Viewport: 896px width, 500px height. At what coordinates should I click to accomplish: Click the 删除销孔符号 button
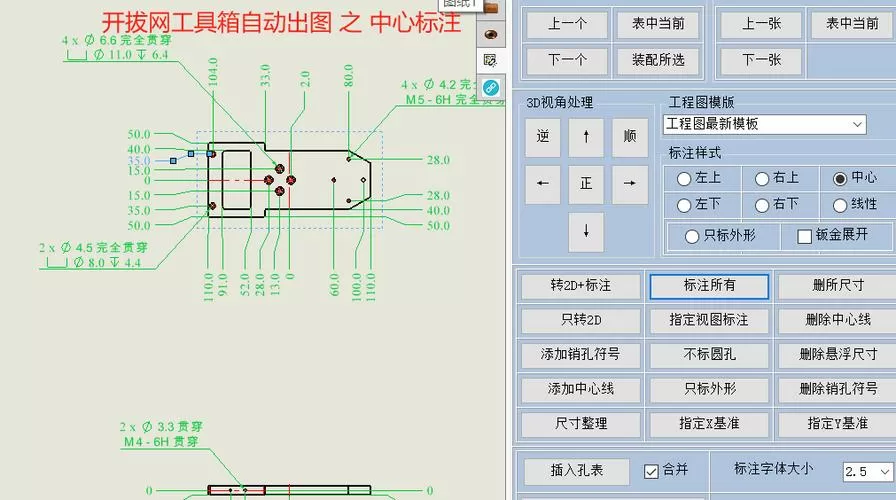pyautogui.click(x=838, y=390)
